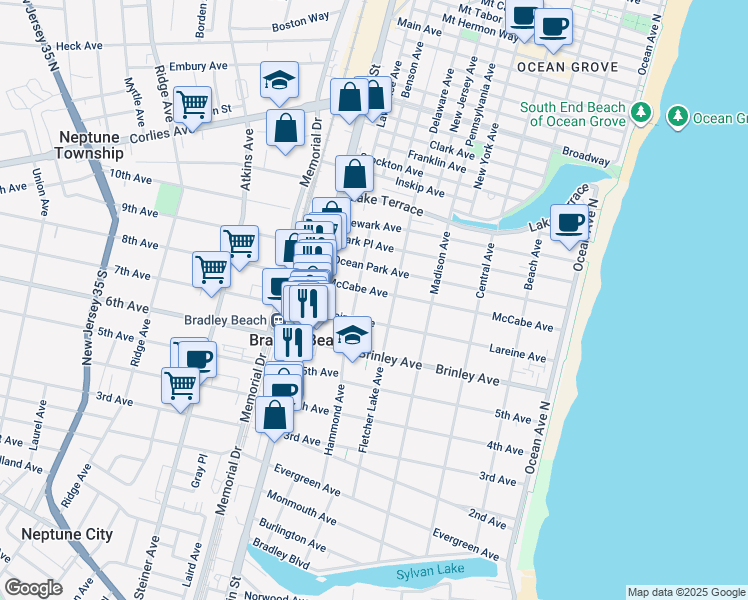The width and height of the screenshot is (748, 600).
Task: Click the 'Fletcher Lake Ave' street label
Action: point(371,410)
